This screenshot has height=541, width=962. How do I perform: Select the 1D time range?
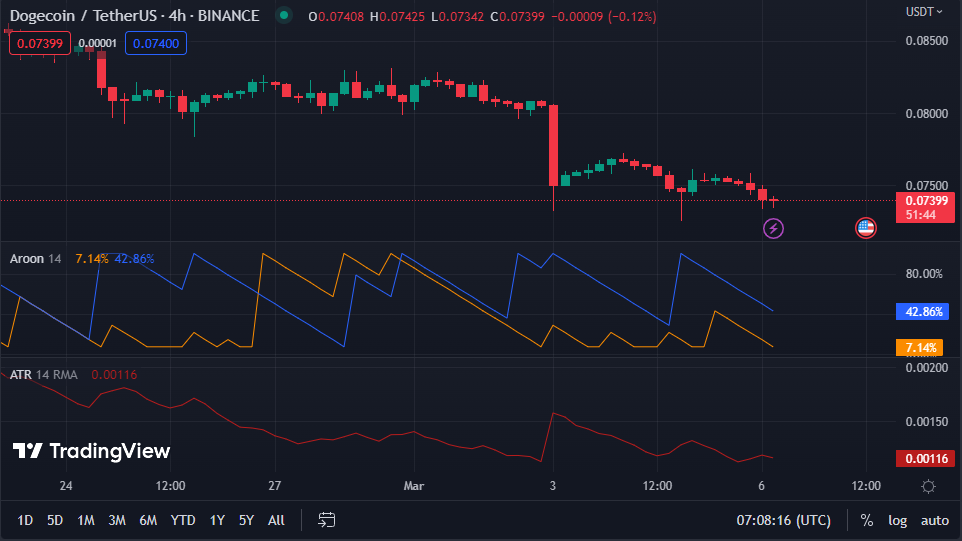click(x=25, y=520)
